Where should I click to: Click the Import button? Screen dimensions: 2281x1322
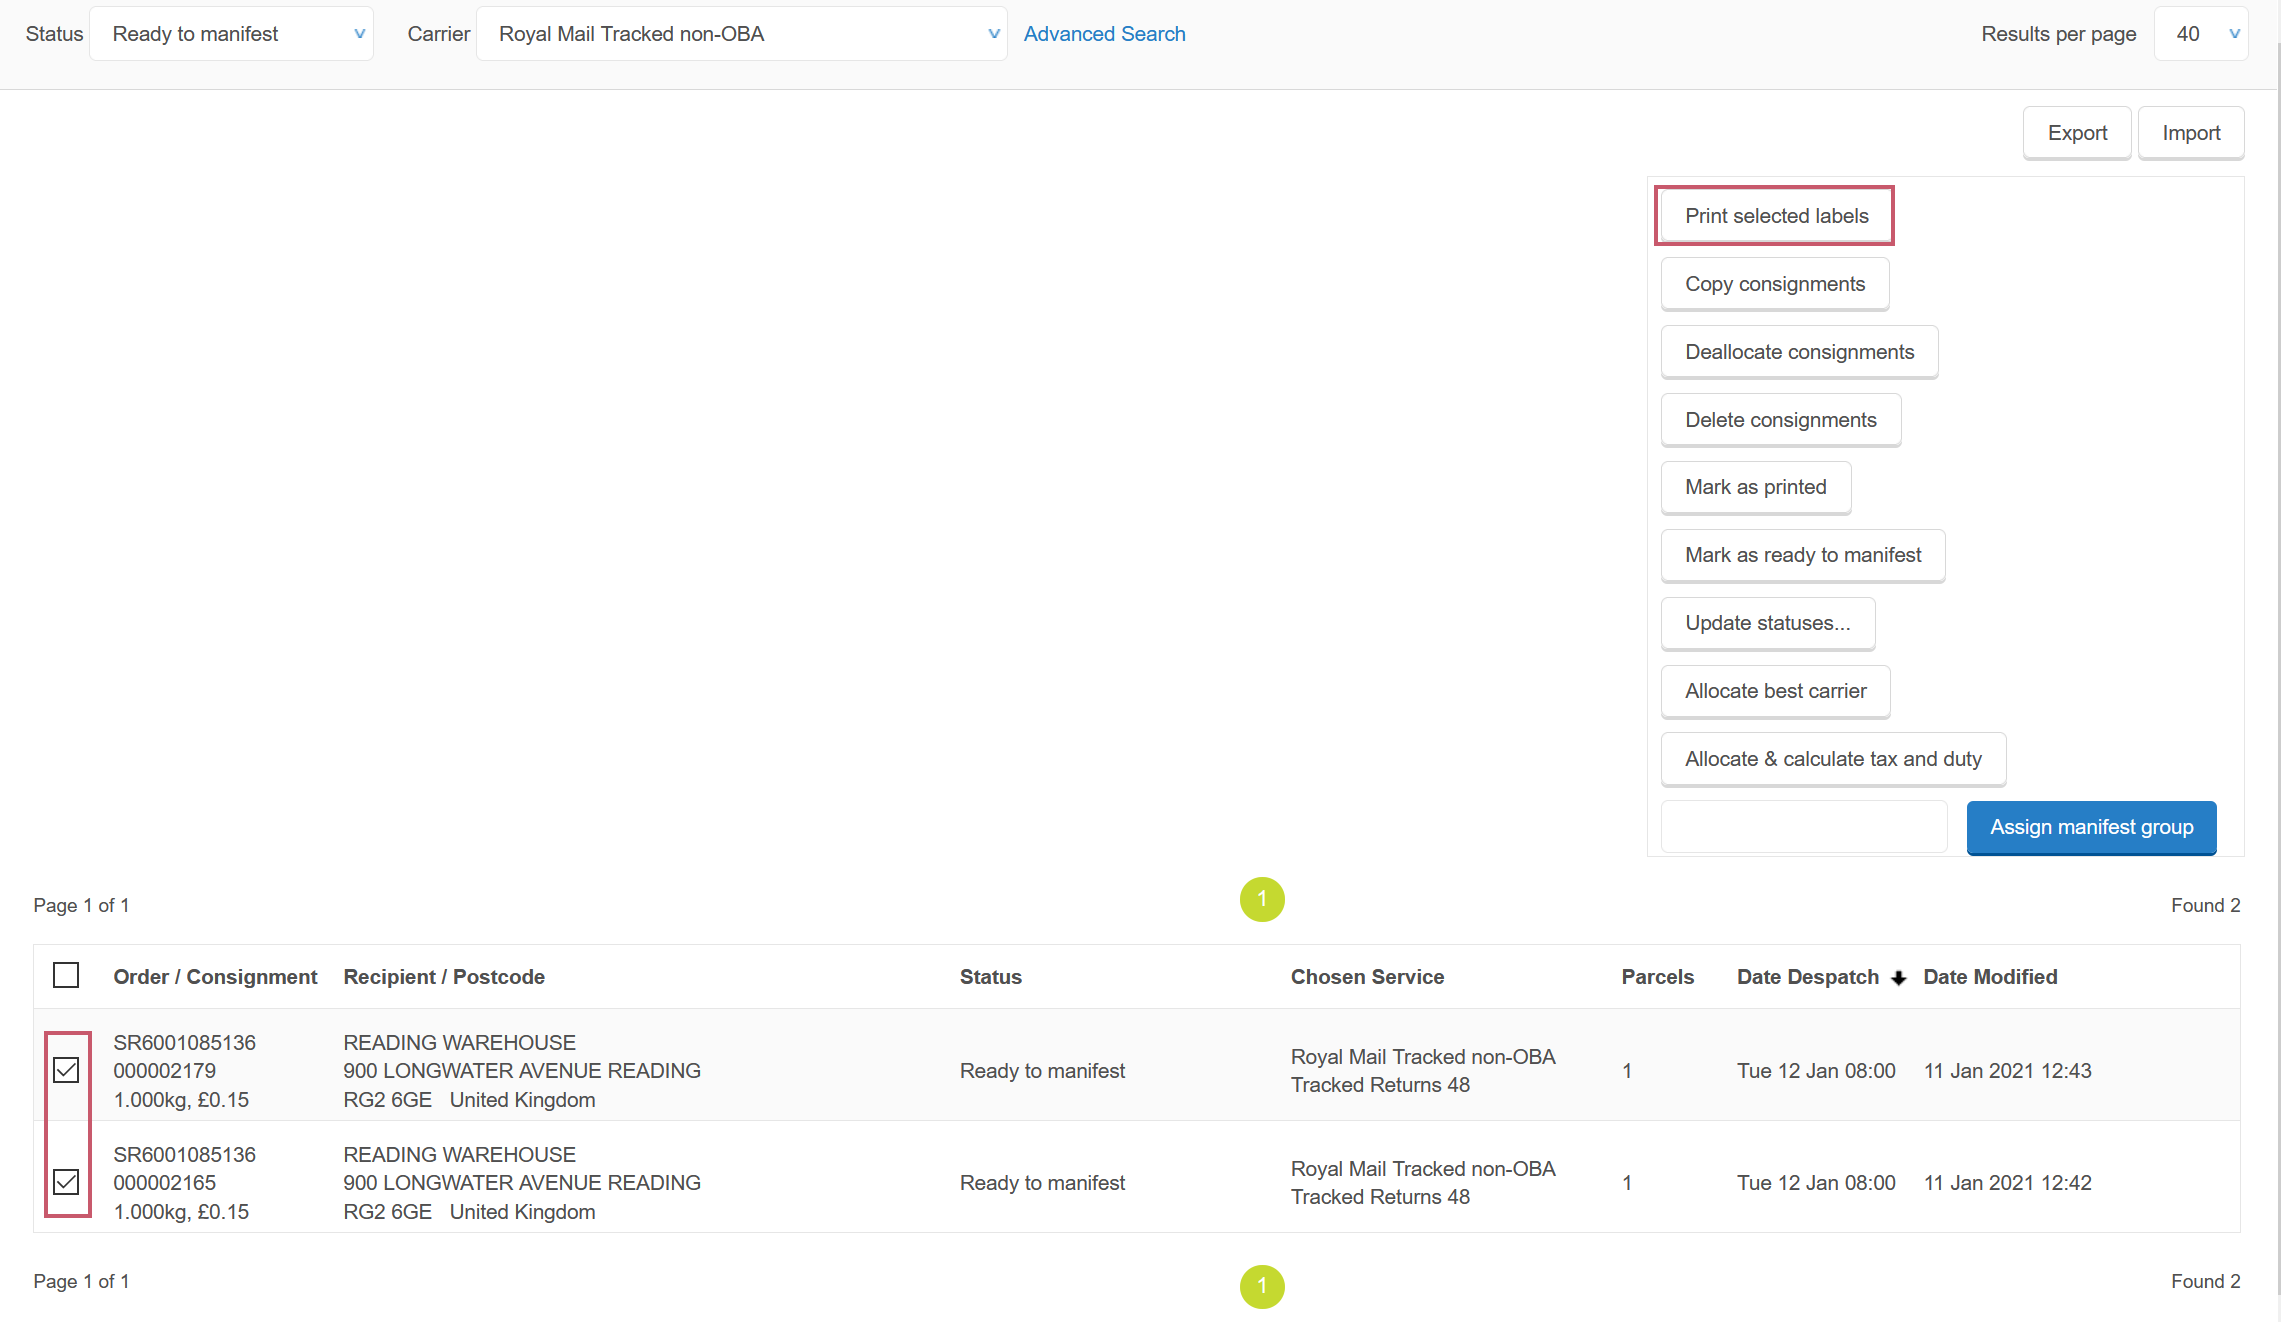click(x=2191, y=133)
